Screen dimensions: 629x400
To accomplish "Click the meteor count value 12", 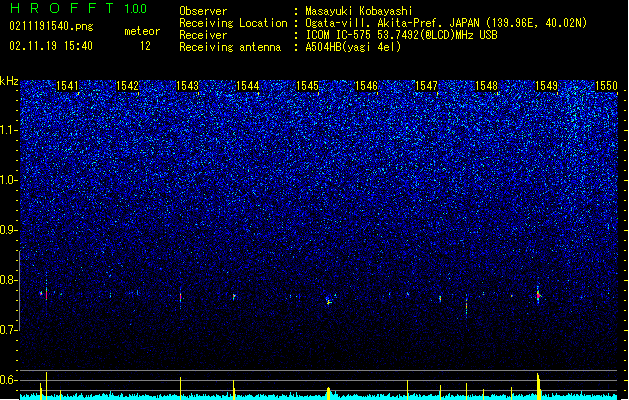I will pyautogui.click(x=145, y=46).
